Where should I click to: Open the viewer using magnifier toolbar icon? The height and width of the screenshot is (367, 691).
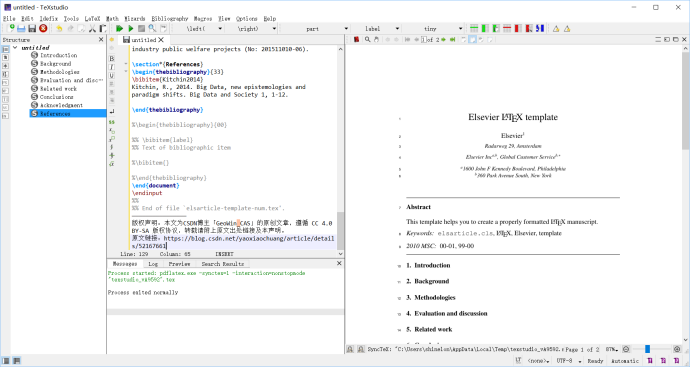pyautogui.click(x=152, y=29)
